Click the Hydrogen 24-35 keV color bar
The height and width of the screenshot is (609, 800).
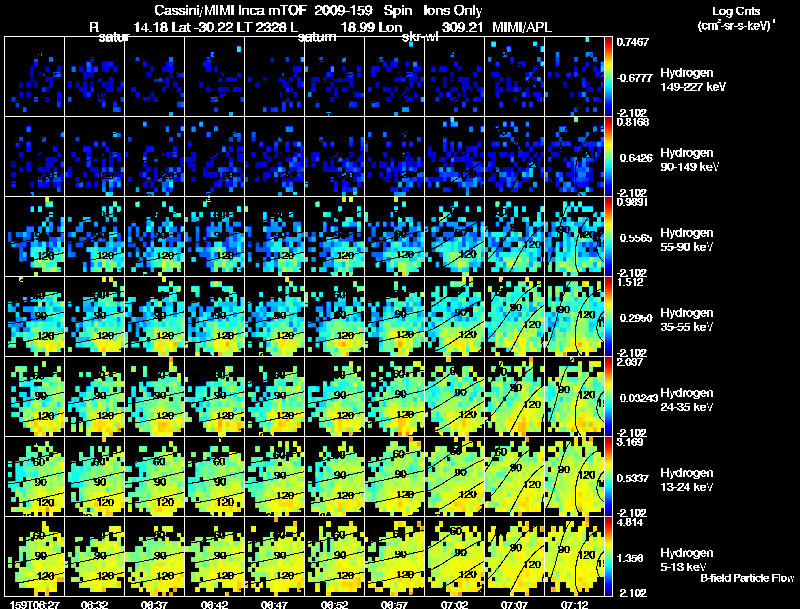(x=608, y=396)
